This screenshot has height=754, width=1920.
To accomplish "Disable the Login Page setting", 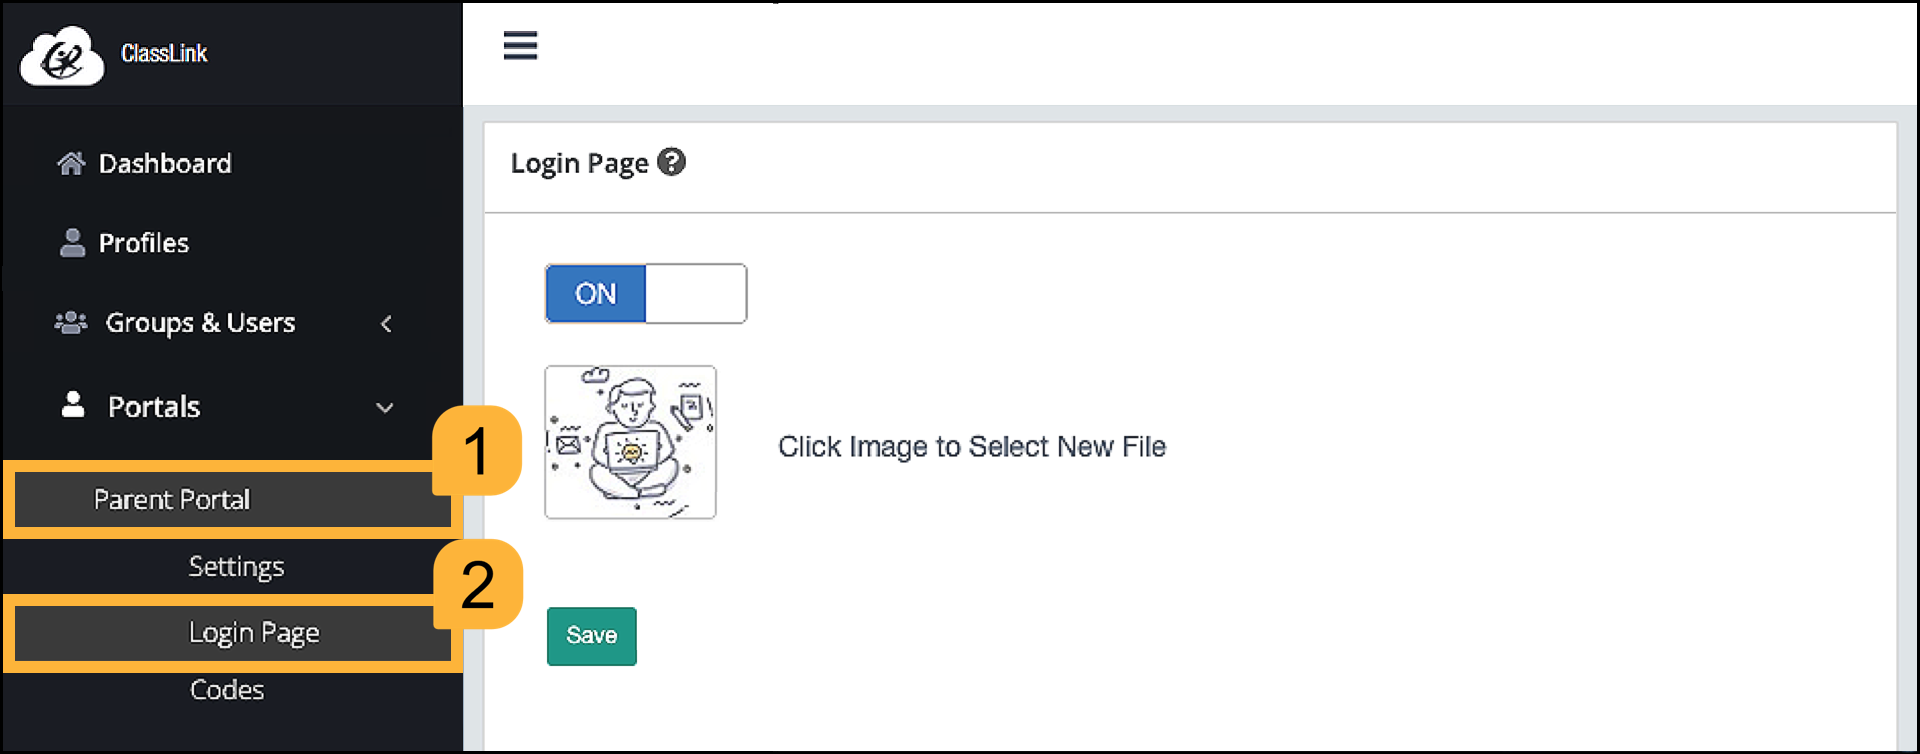I will (697, 293).
